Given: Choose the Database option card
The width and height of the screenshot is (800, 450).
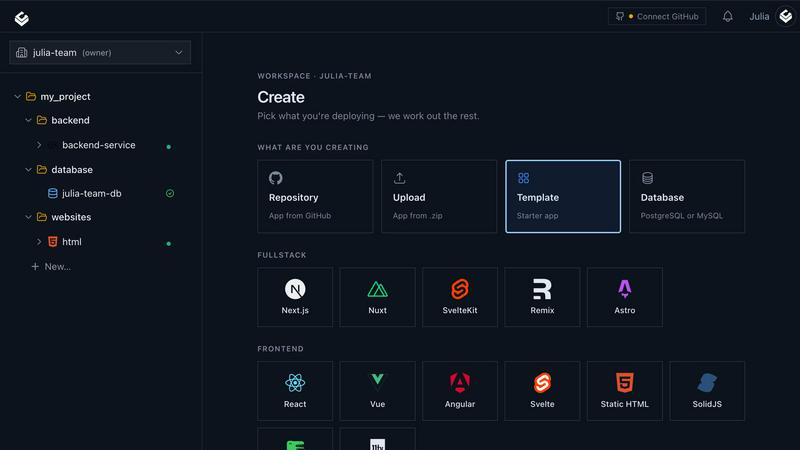Looking at the screenshot, I should [x=687, y=196].
